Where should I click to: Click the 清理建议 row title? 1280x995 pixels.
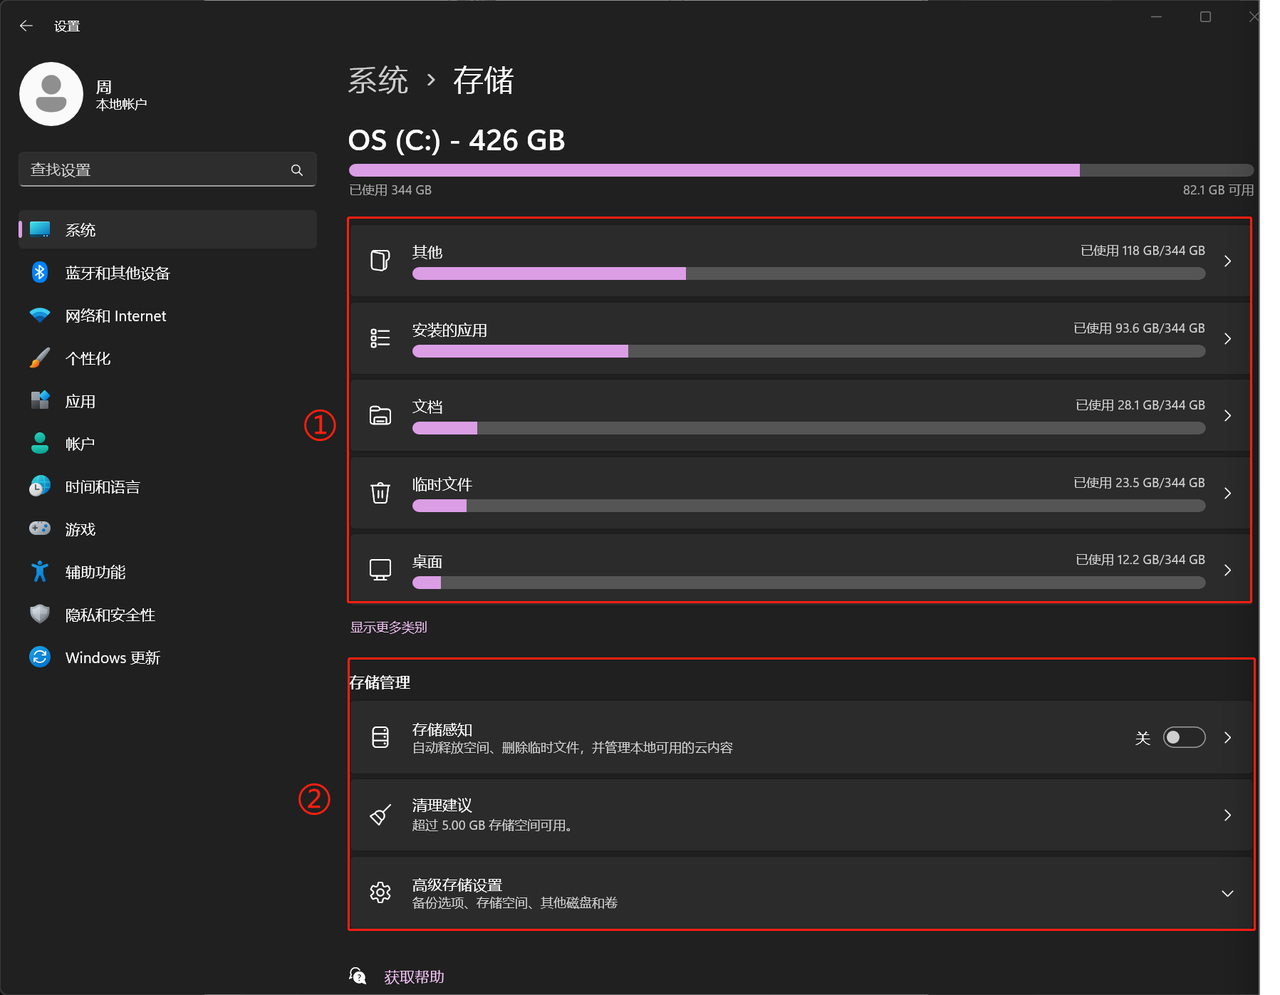pyautogui.click(x=442, y=805)
